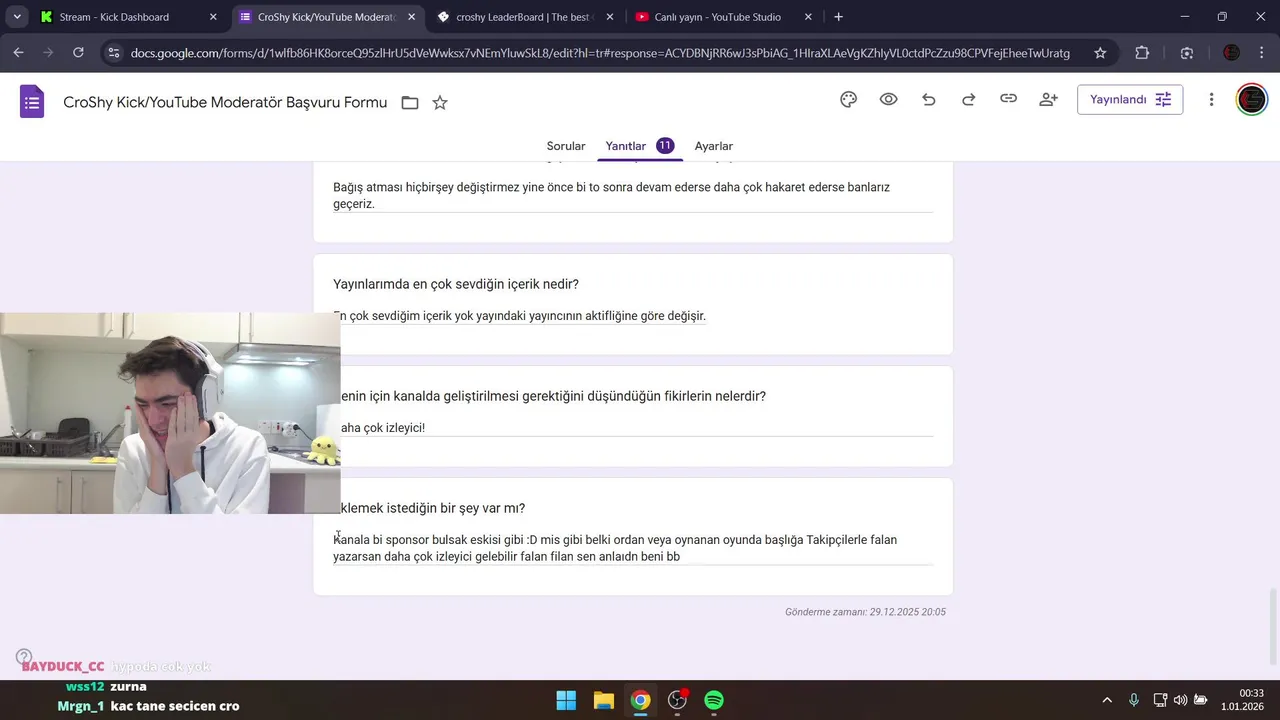The width and height of the screenshot is (1280, 720).
Task: Open the theme customization palette
Action: point(849,99)
